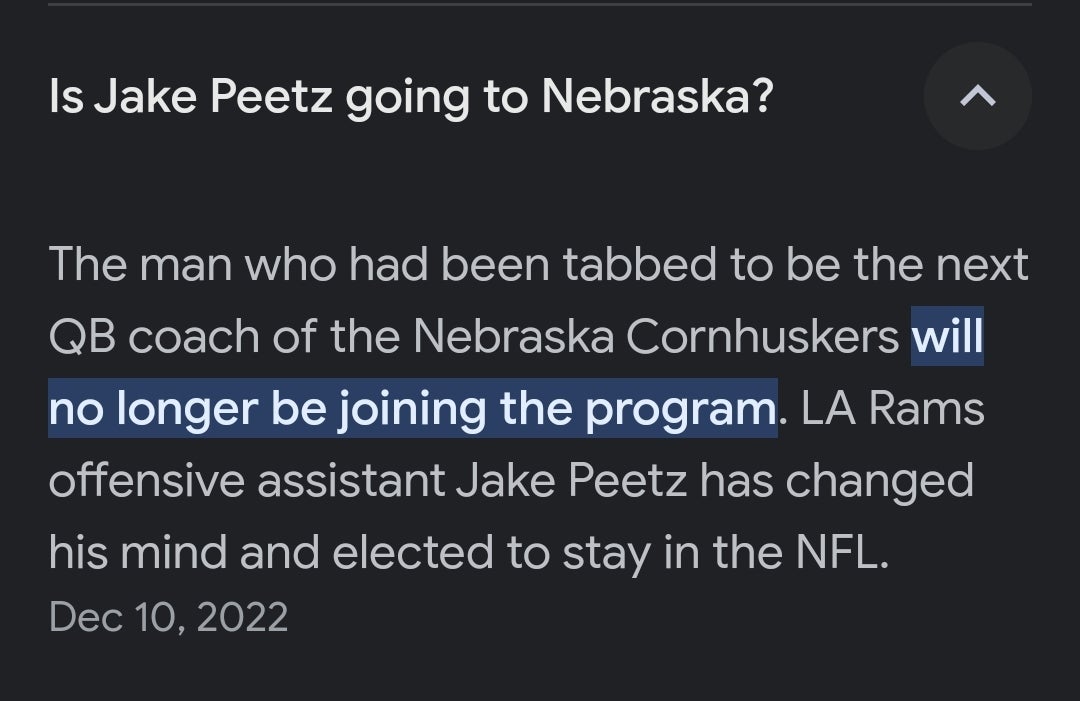Click the question 'Is Jake Peetz going to Nebraska?'
This screenshot has width=1080, height=701.
pyautogui.click(x=410, y=97)
